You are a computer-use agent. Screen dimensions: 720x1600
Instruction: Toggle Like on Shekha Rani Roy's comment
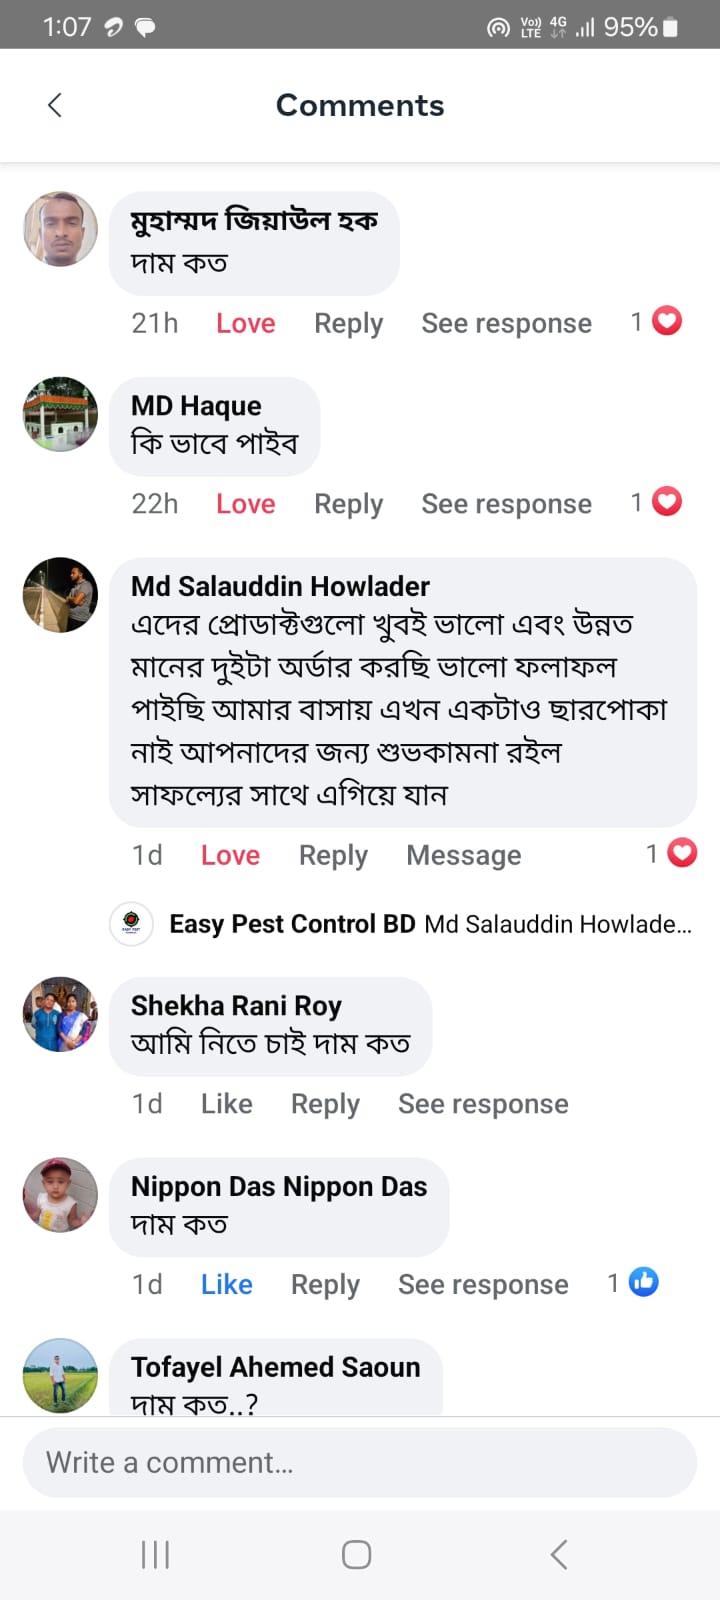point(227,1104)
